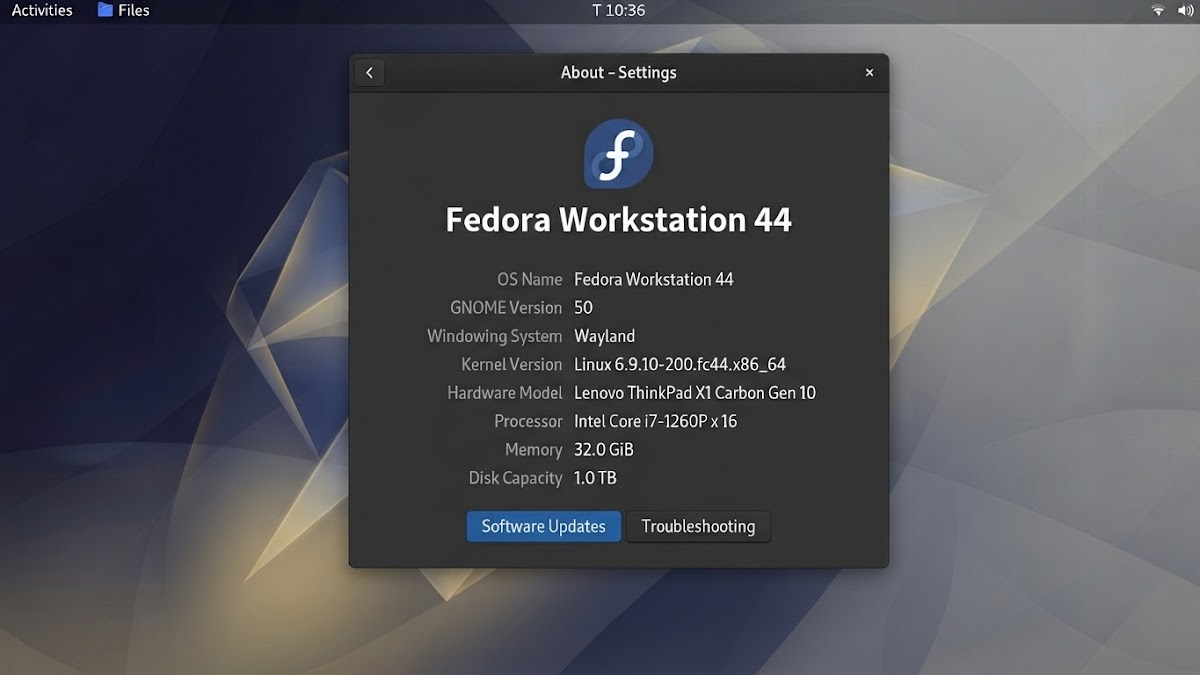Open the Activities overview
Image resolution: width=1200 pixels, height=675 pixels.
coord(42,11)
